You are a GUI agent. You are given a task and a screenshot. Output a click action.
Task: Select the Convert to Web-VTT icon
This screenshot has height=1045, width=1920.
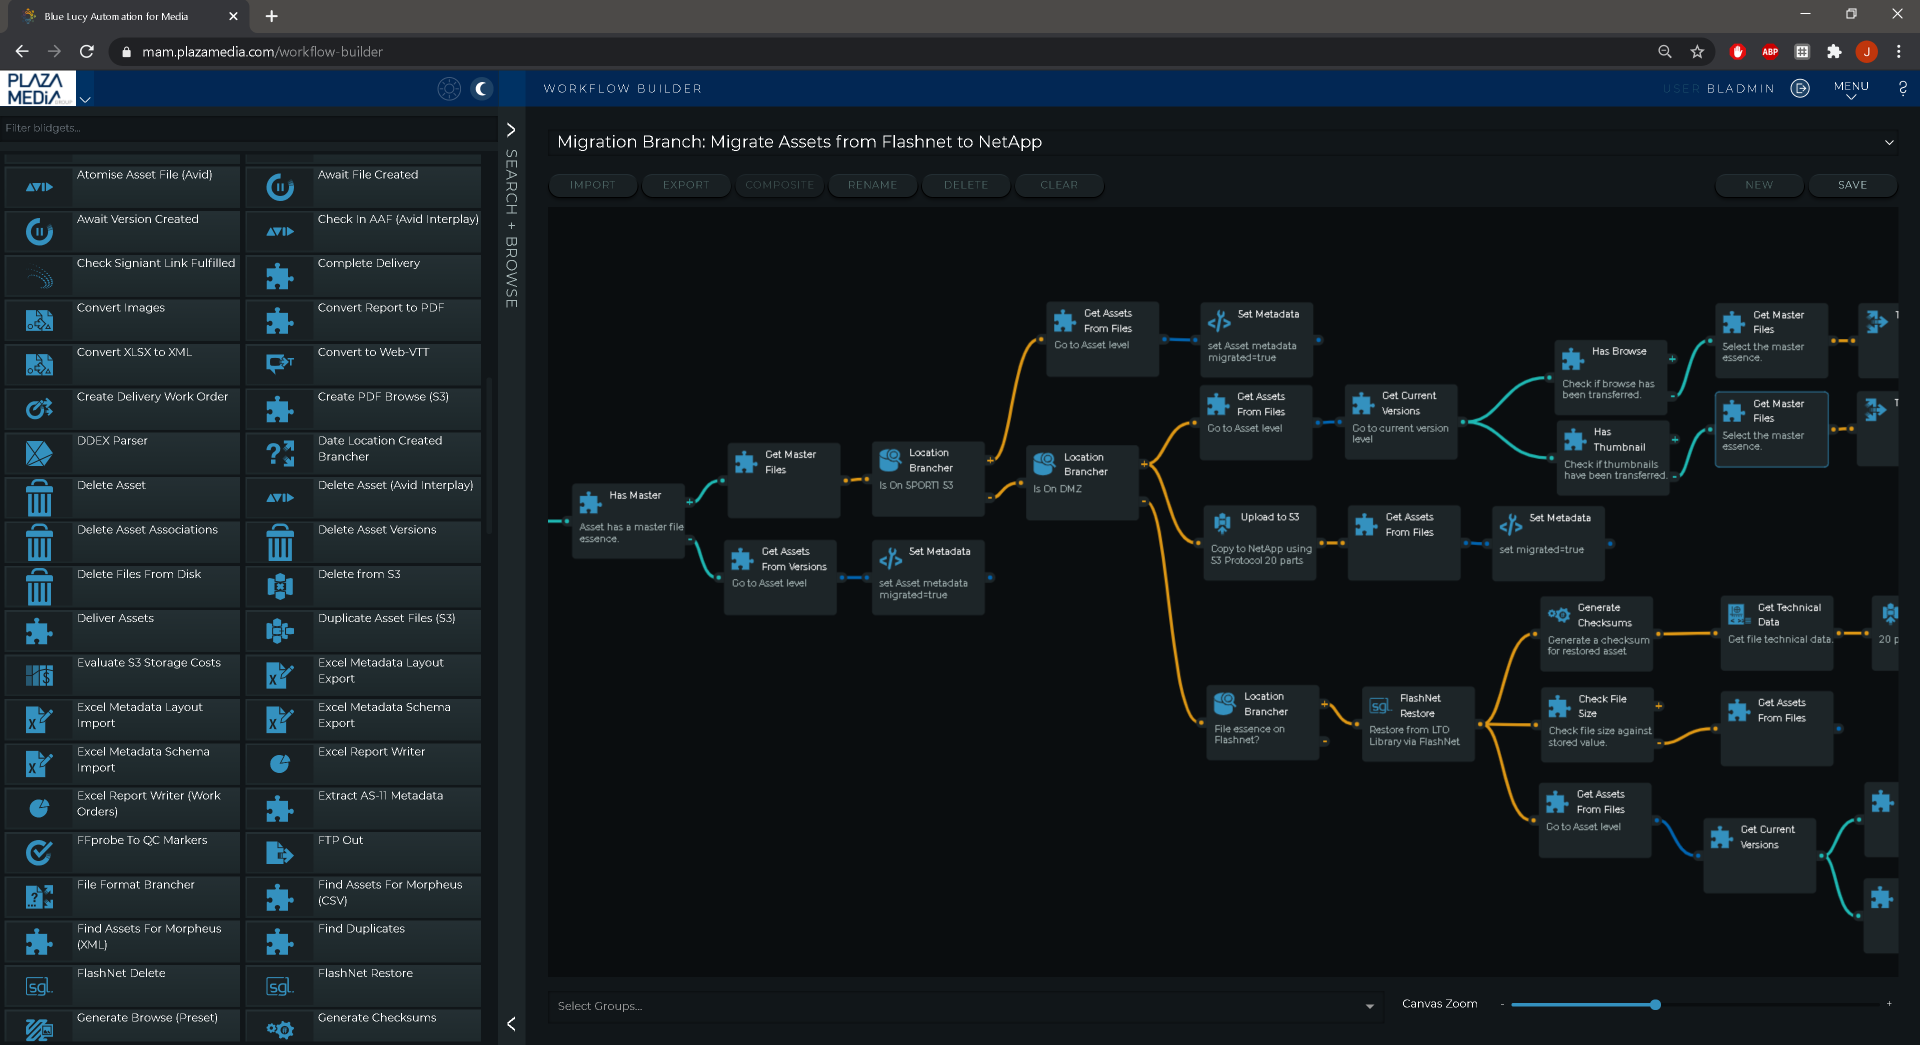pos(280,364)
